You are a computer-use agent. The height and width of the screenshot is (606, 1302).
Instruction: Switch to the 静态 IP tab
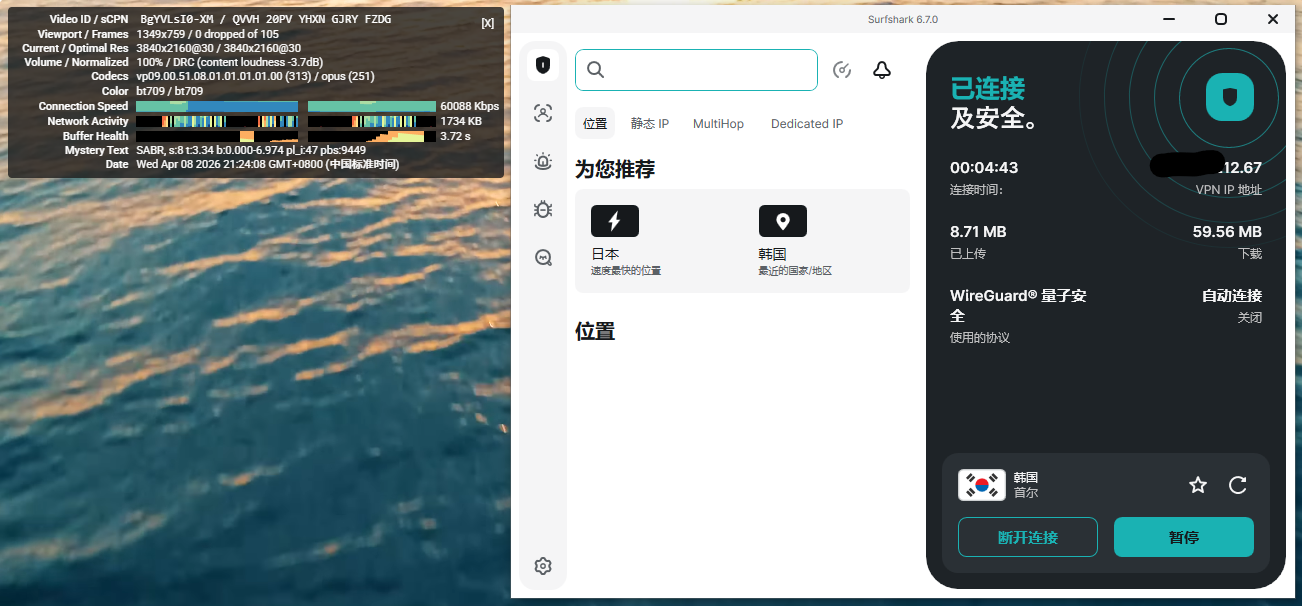click(650, 124)
